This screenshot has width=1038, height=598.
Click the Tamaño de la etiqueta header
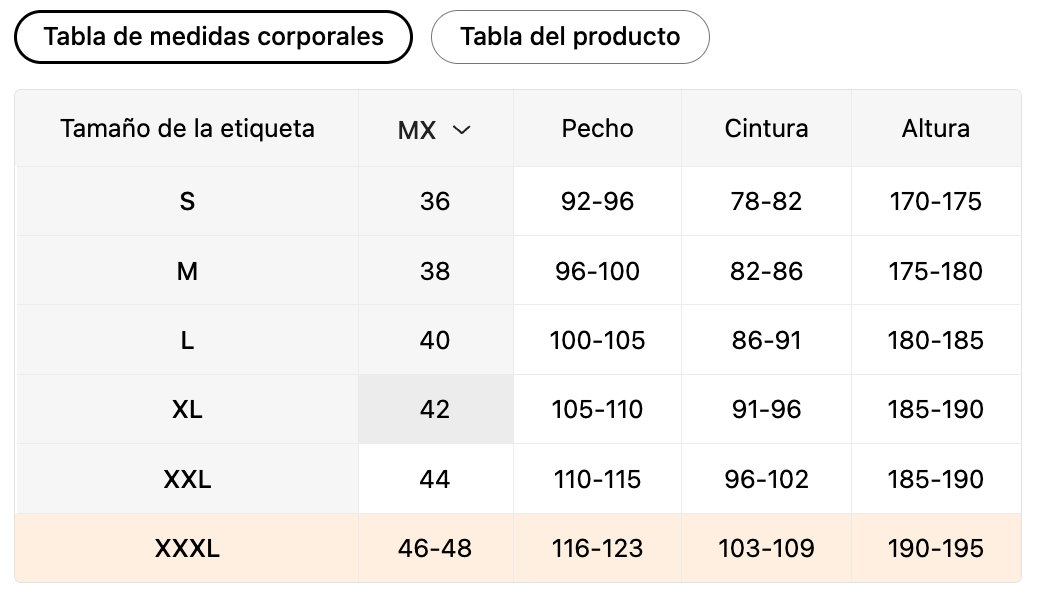click(187, 128)
